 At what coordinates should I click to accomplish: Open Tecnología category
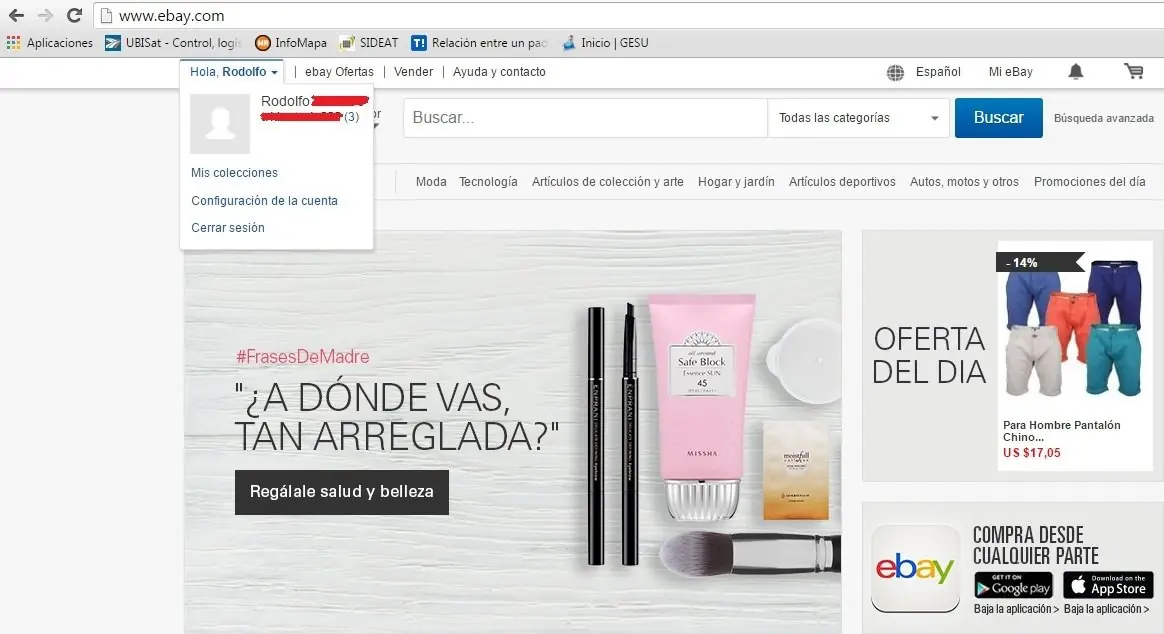click(488, 181)
